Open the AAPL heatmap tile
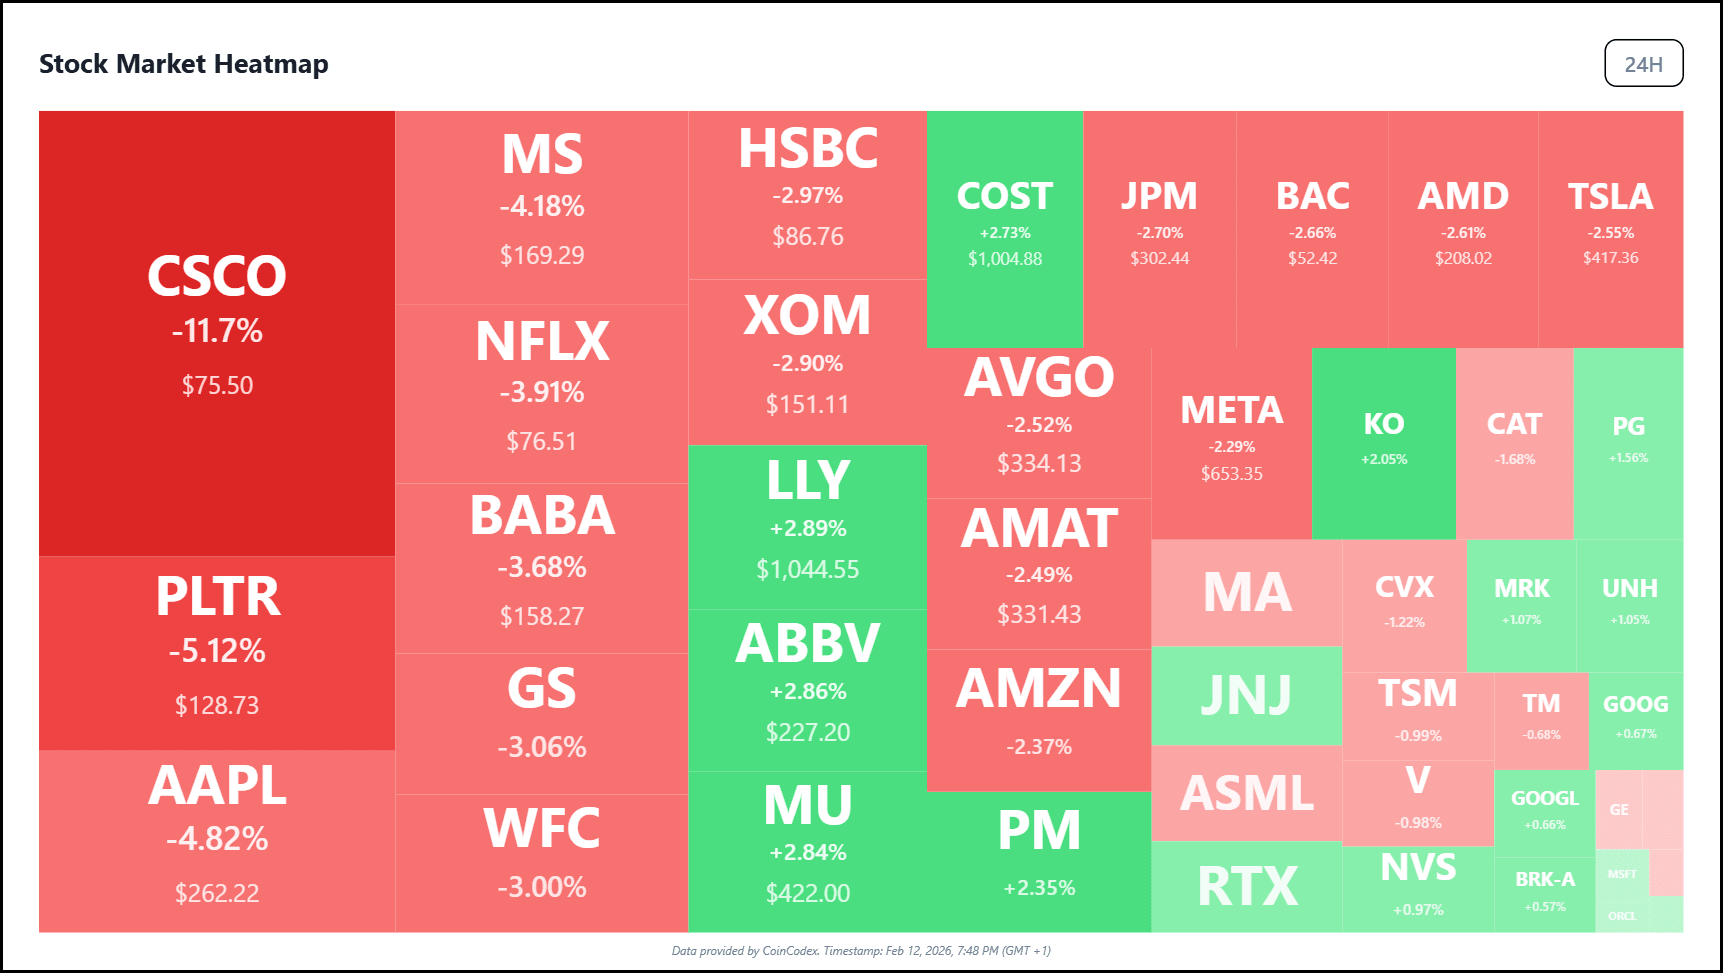1723x973 pixels. pos(217,840)
